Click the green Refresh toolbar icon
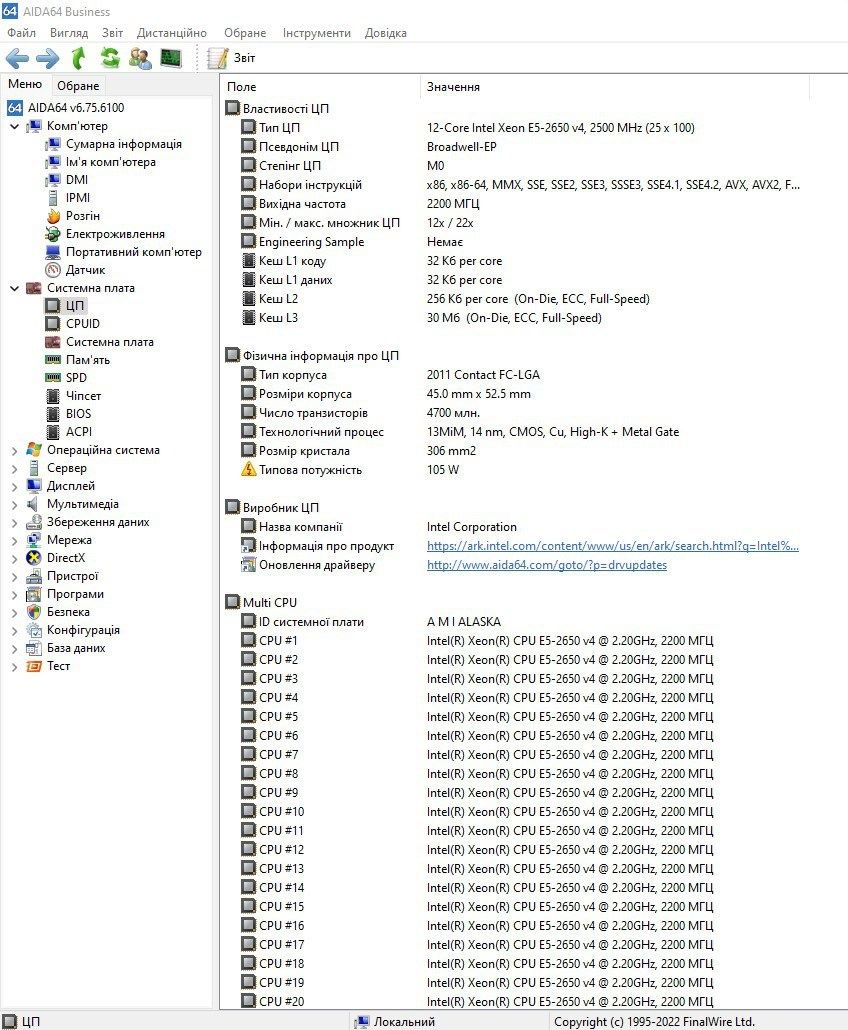Image resolution: width=848 pixels, height=1030 pixels. (x=110, y=58)
